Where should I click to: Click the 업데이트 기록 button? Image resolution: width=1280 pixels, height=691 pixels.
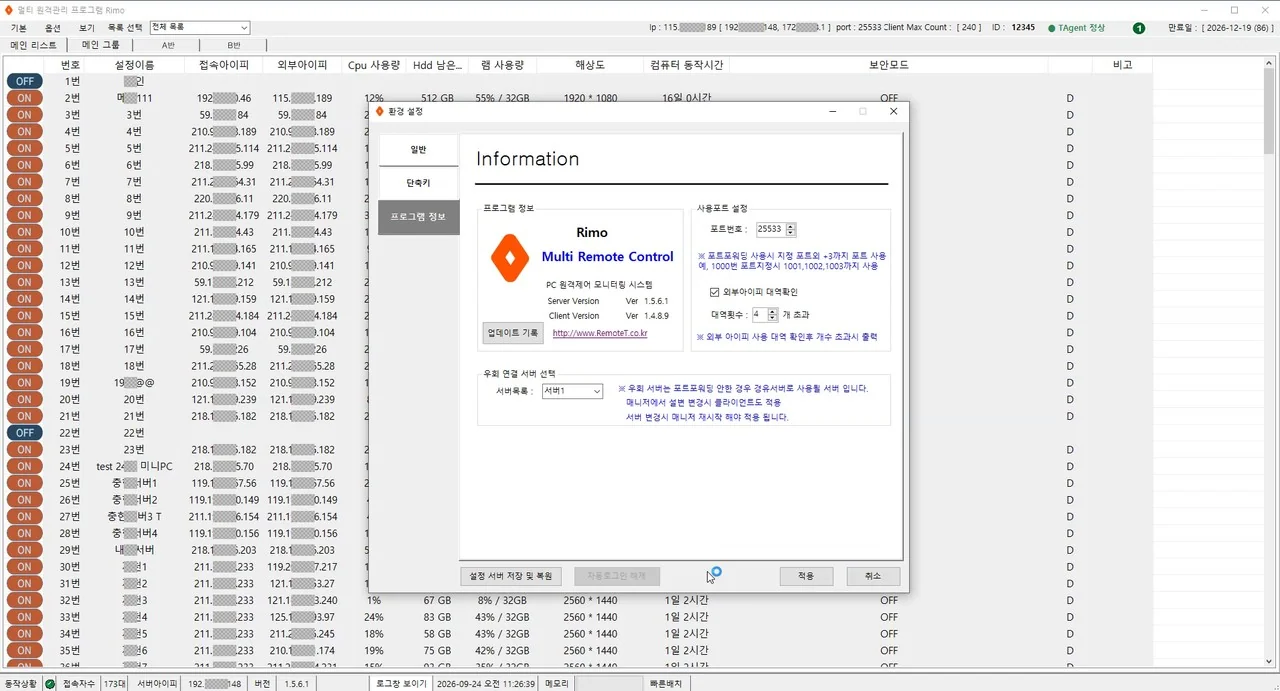coord(513,332)
